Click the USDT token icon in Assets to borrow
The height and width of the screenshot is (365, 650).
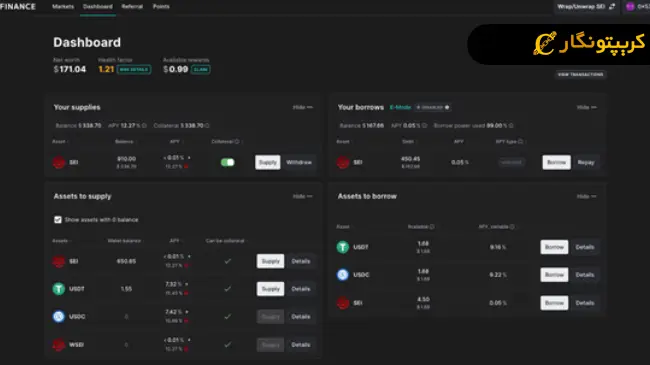[343, 247]
